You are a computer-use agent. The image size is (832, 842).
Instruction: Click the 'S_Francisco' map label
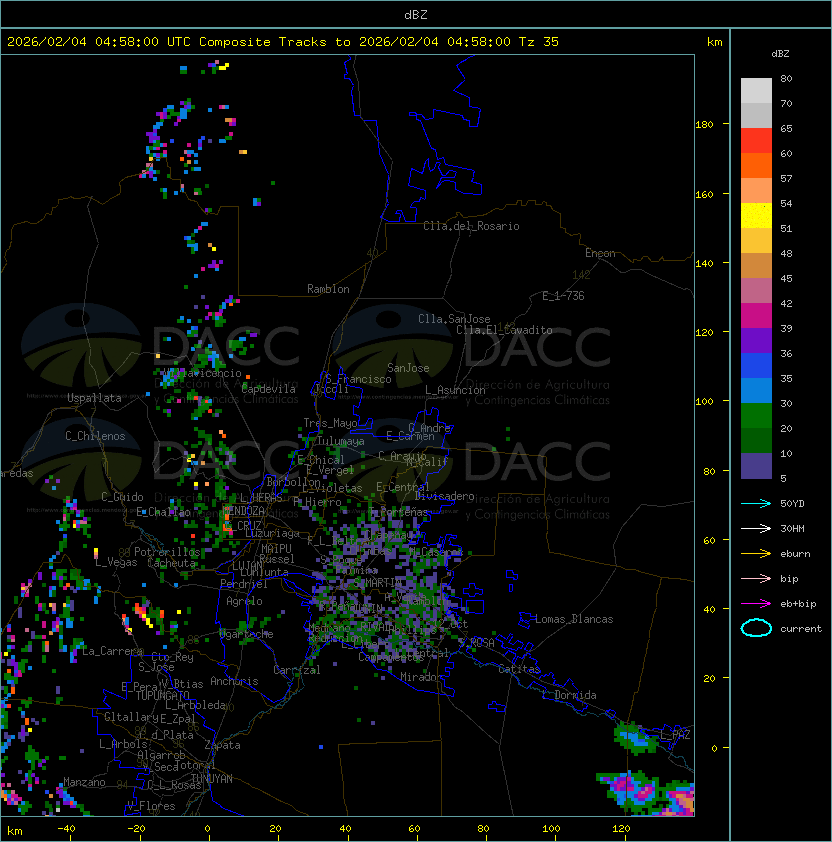[x=358, y=379]
